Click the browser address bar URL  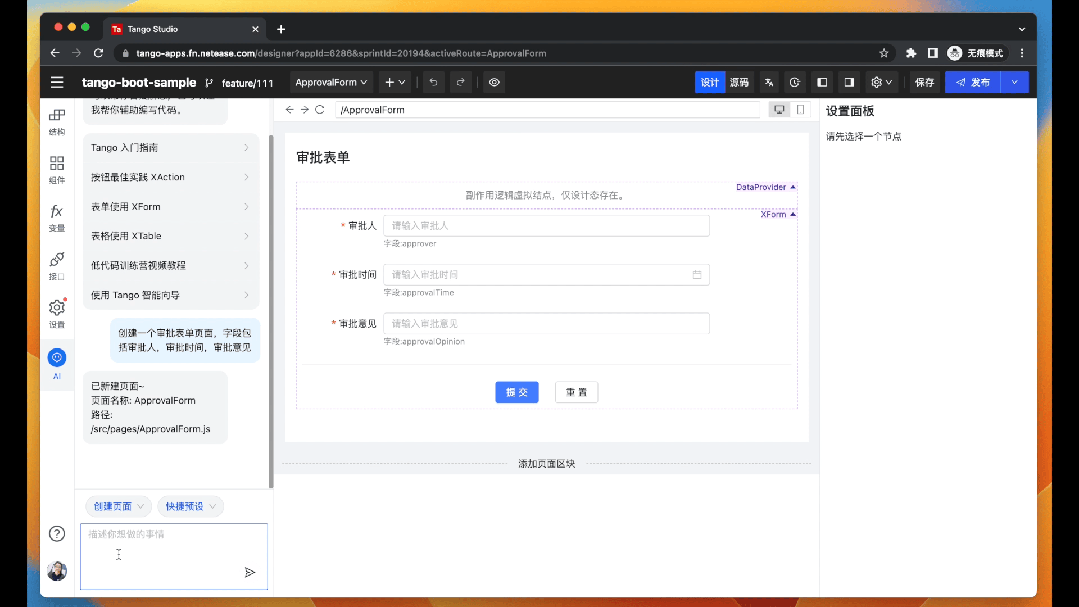coord(341,53)
